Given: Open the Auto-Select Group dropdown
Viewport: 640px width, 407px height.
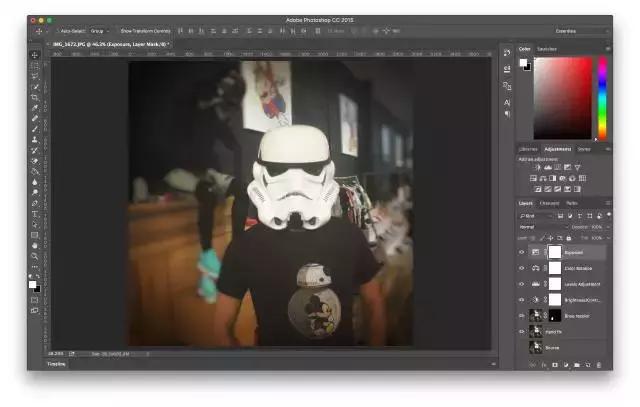Looking at the screenshot, I should pyautogui.click(x=100, y=31).
